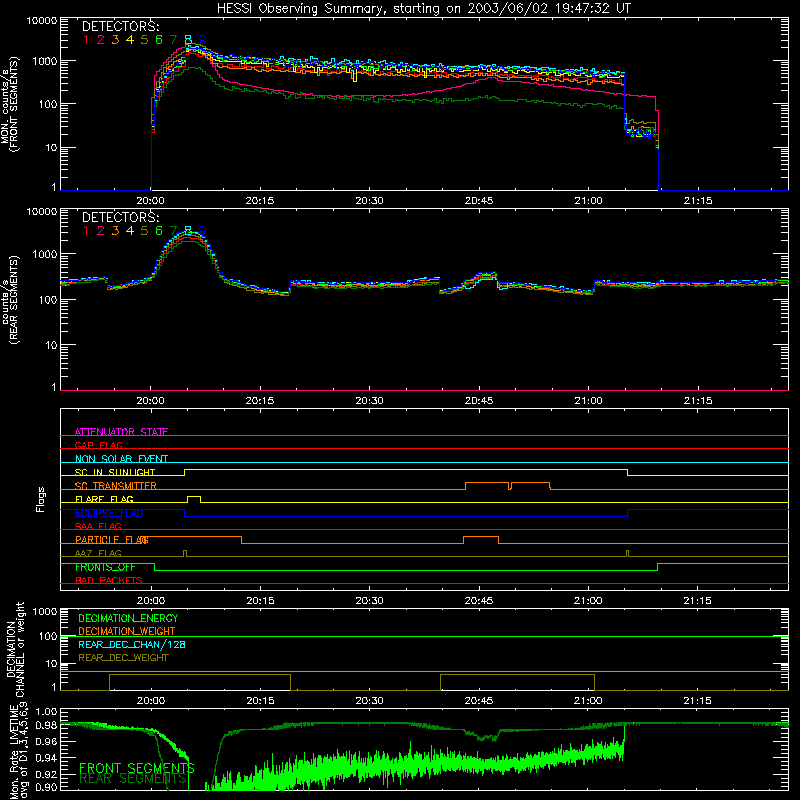The image size is (800, 800).
Task: Click yellow detector 4 in the rear segments legend
Action: pyautogui.click(x=130, y=231)
